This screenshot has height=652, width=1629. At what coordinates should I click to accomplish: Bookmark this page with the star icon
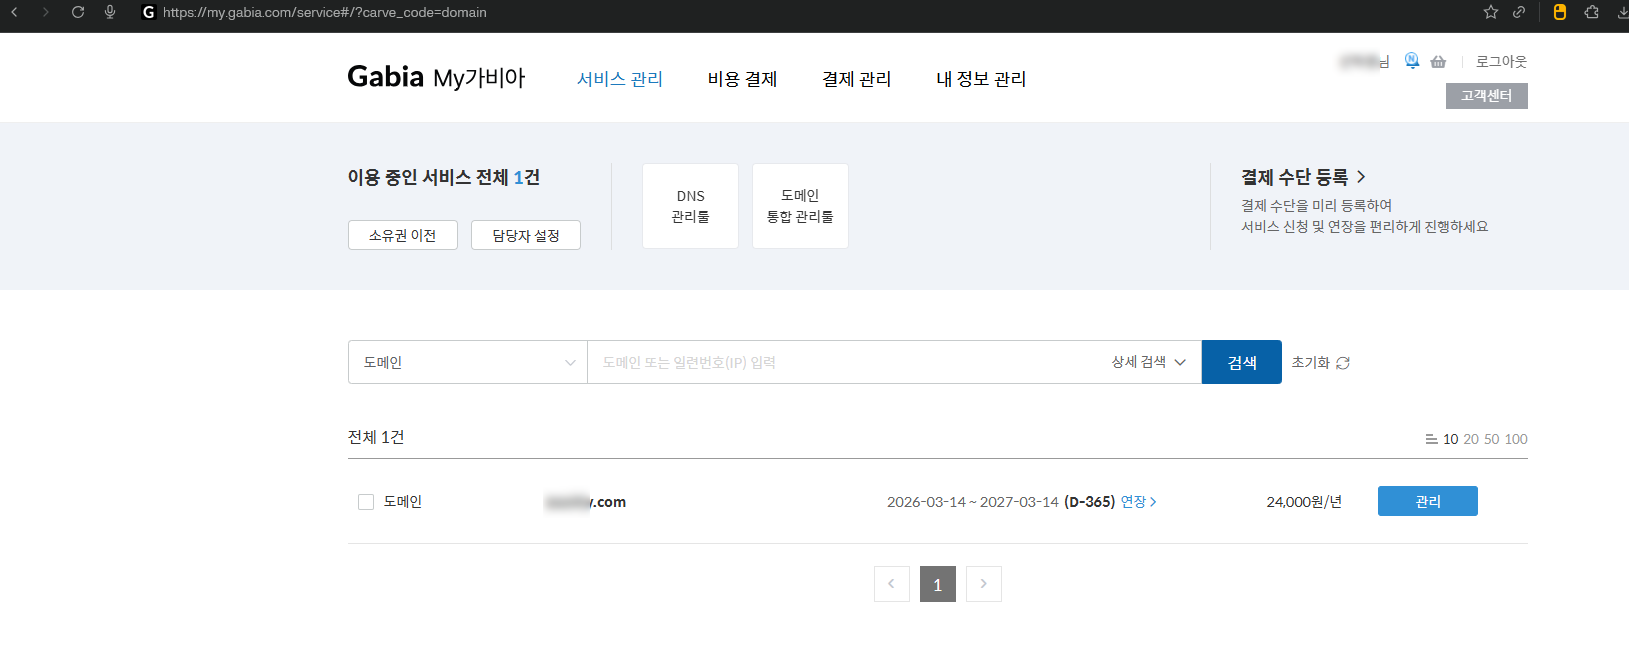point(1491,12)
